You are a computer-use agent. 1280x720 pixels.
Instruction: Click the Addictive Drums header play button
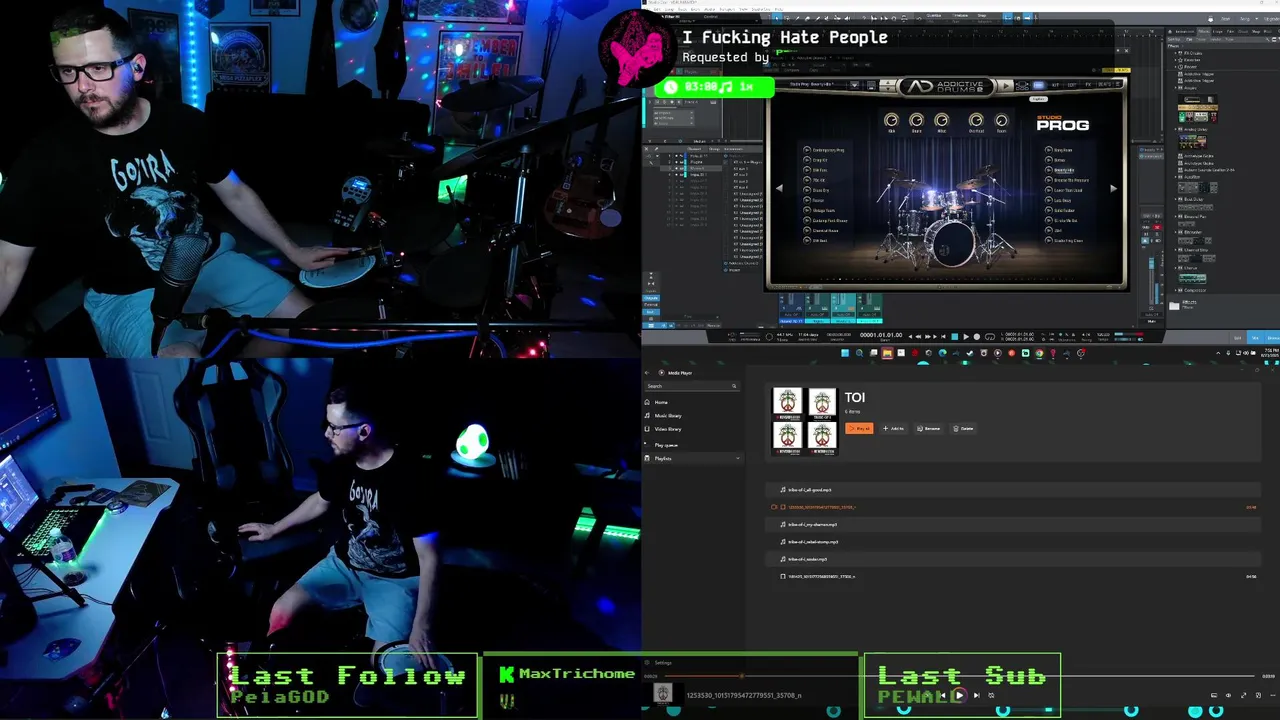pos(1006,86)
